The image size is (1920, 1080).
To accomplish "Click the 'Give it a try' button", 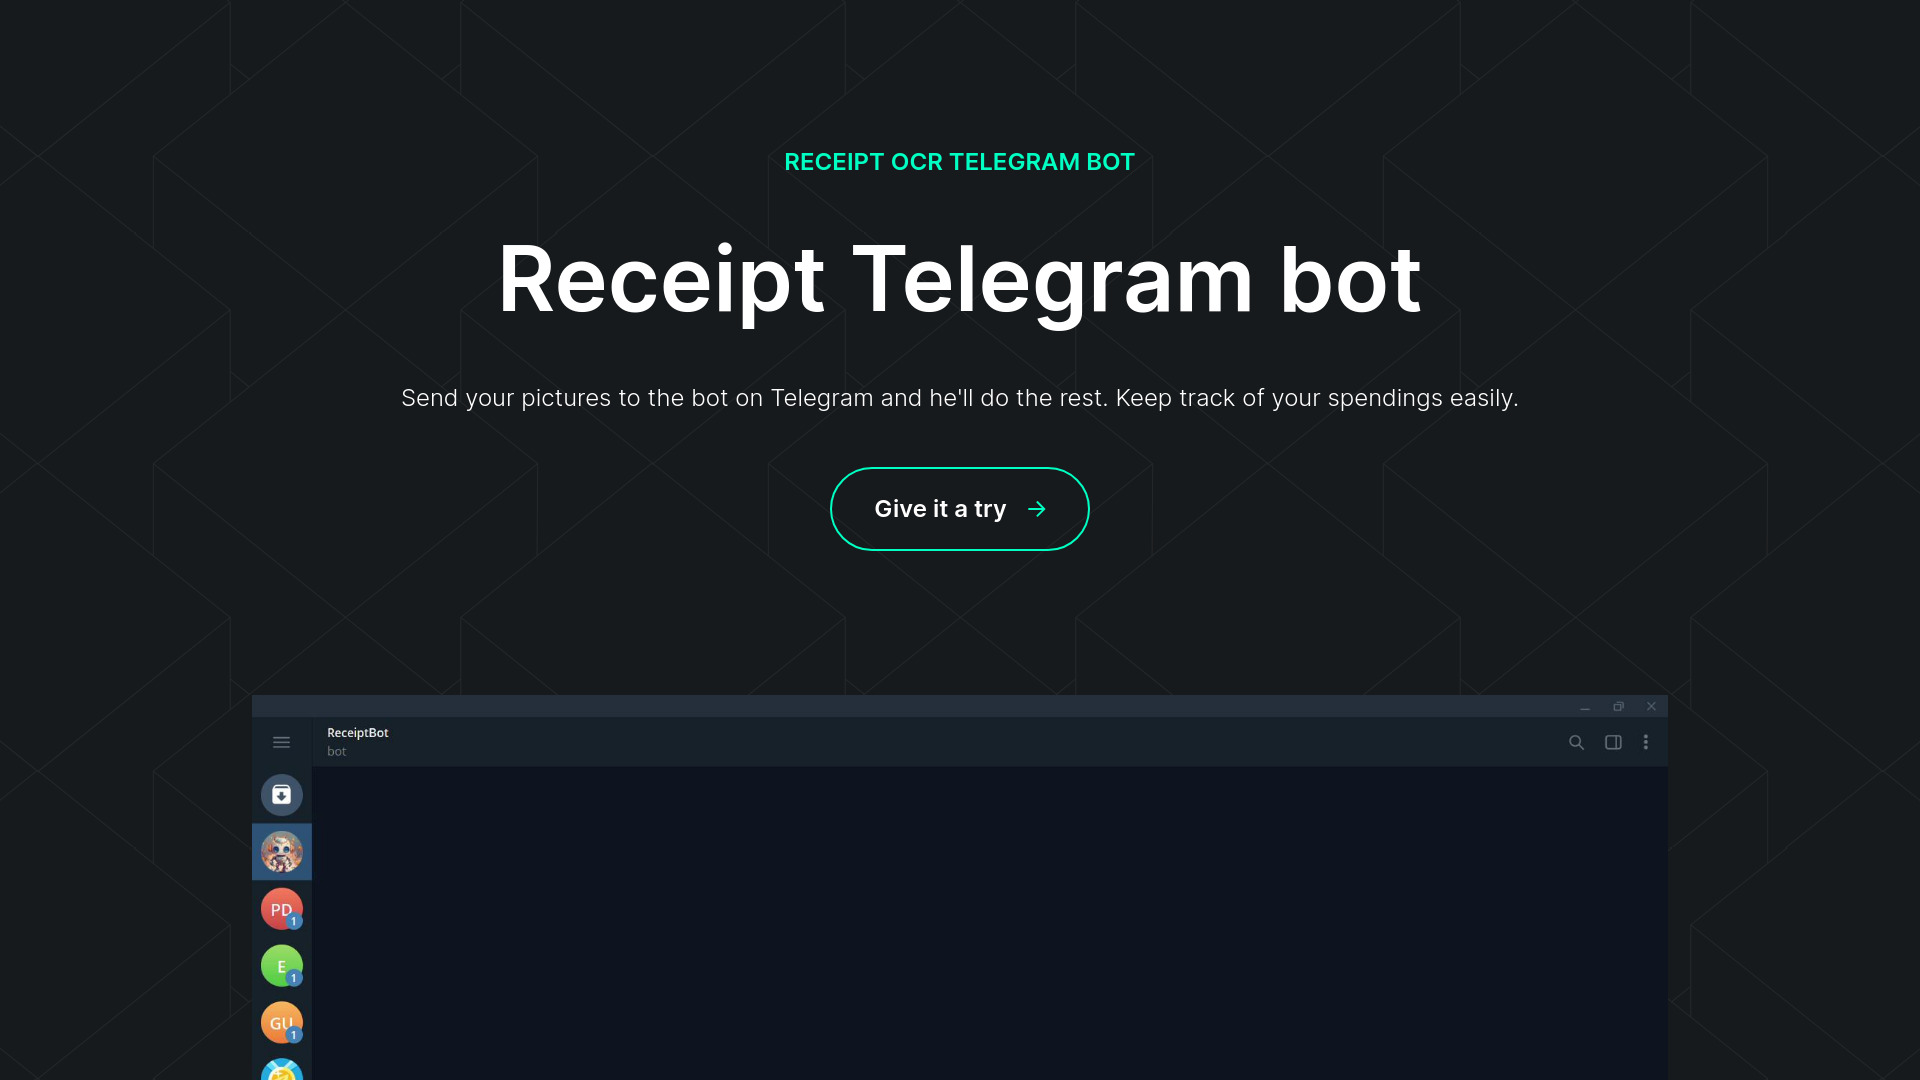I will pyautogui.click(x=960, y=509).
